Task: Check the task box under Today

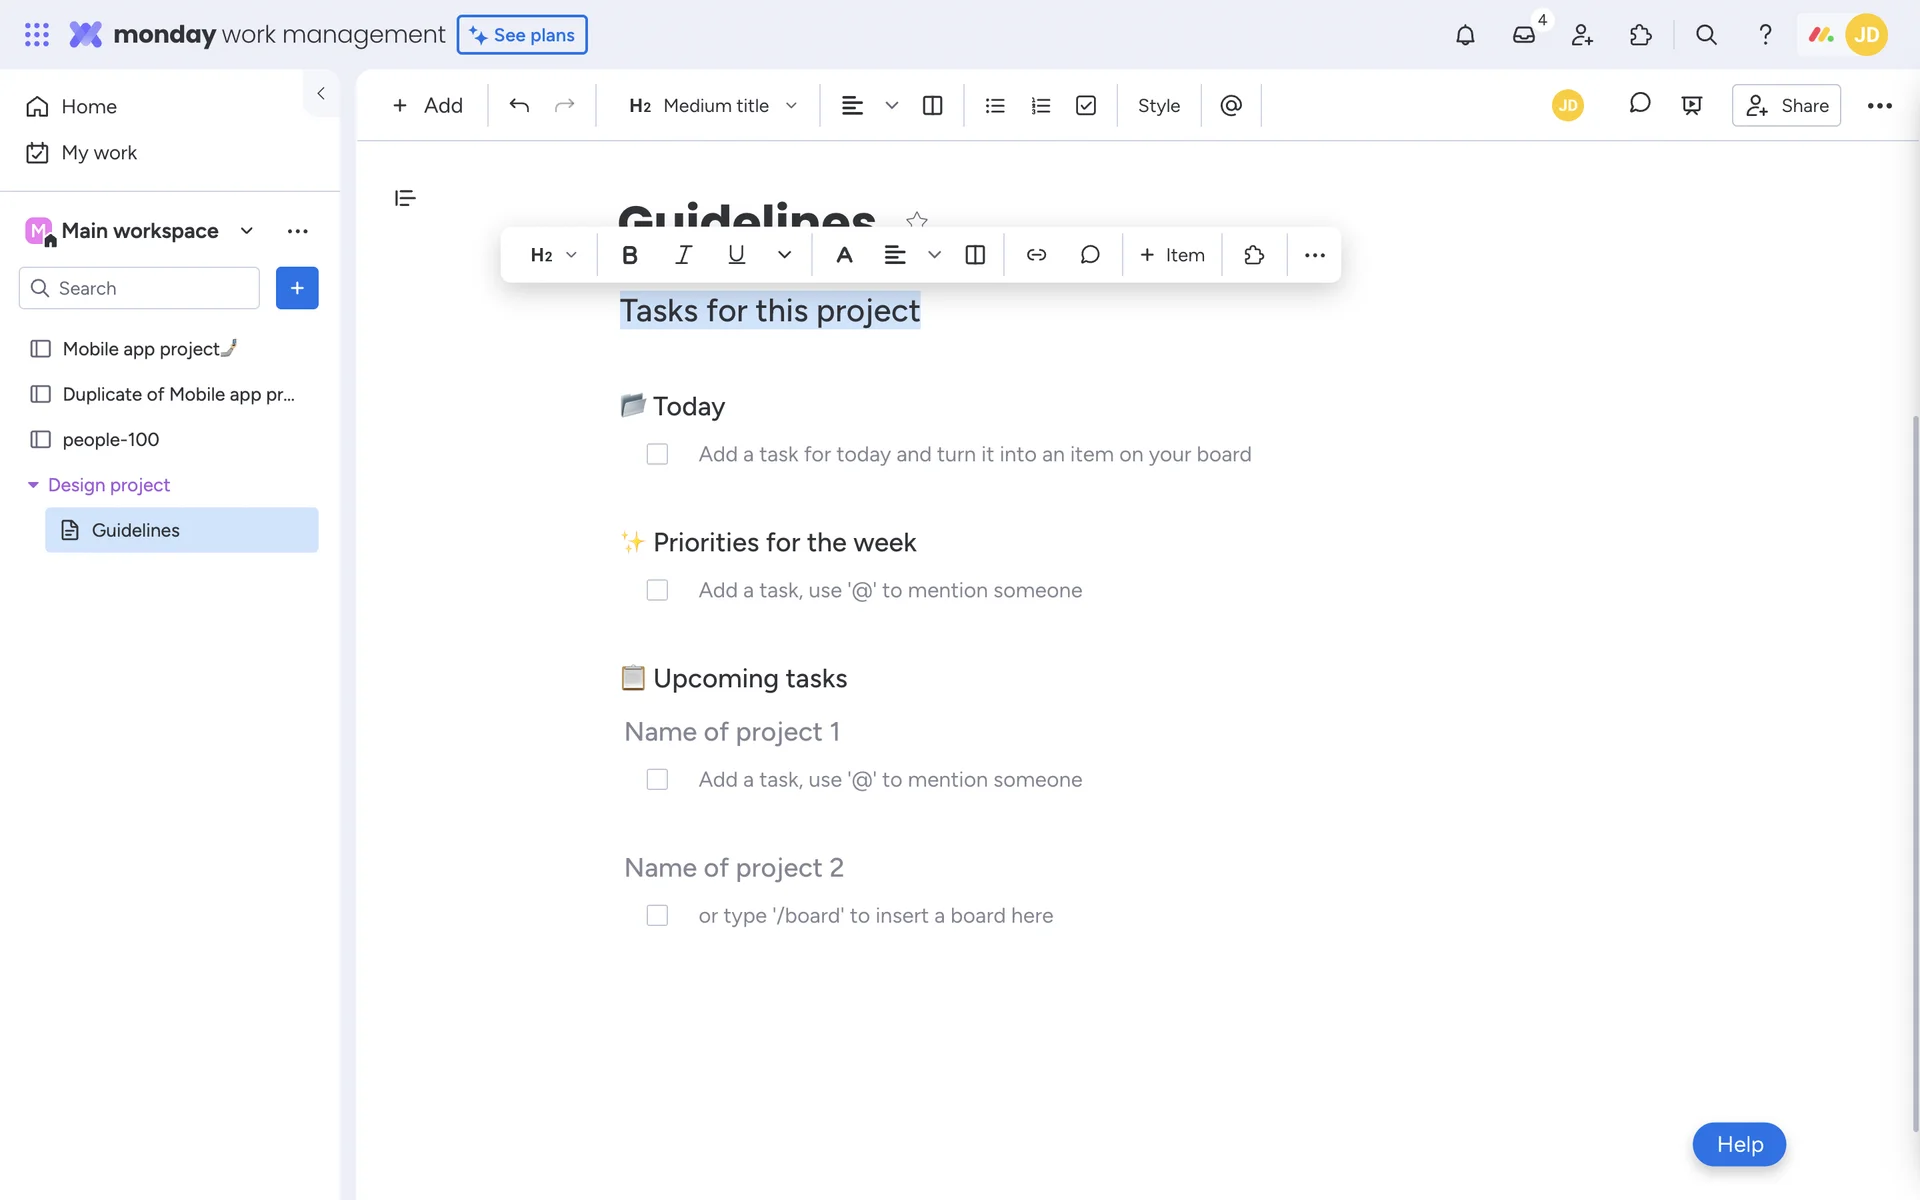Action: [657, 454]
